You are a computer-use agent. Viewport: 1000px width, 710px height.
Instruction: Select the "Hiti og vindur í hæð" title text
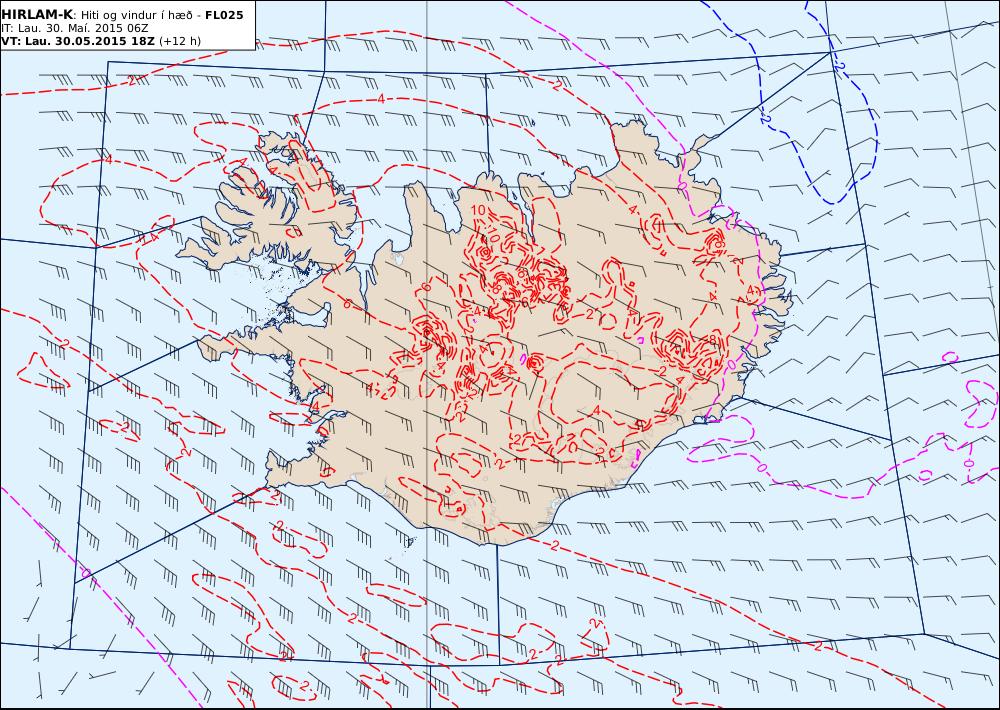point(138,15)
